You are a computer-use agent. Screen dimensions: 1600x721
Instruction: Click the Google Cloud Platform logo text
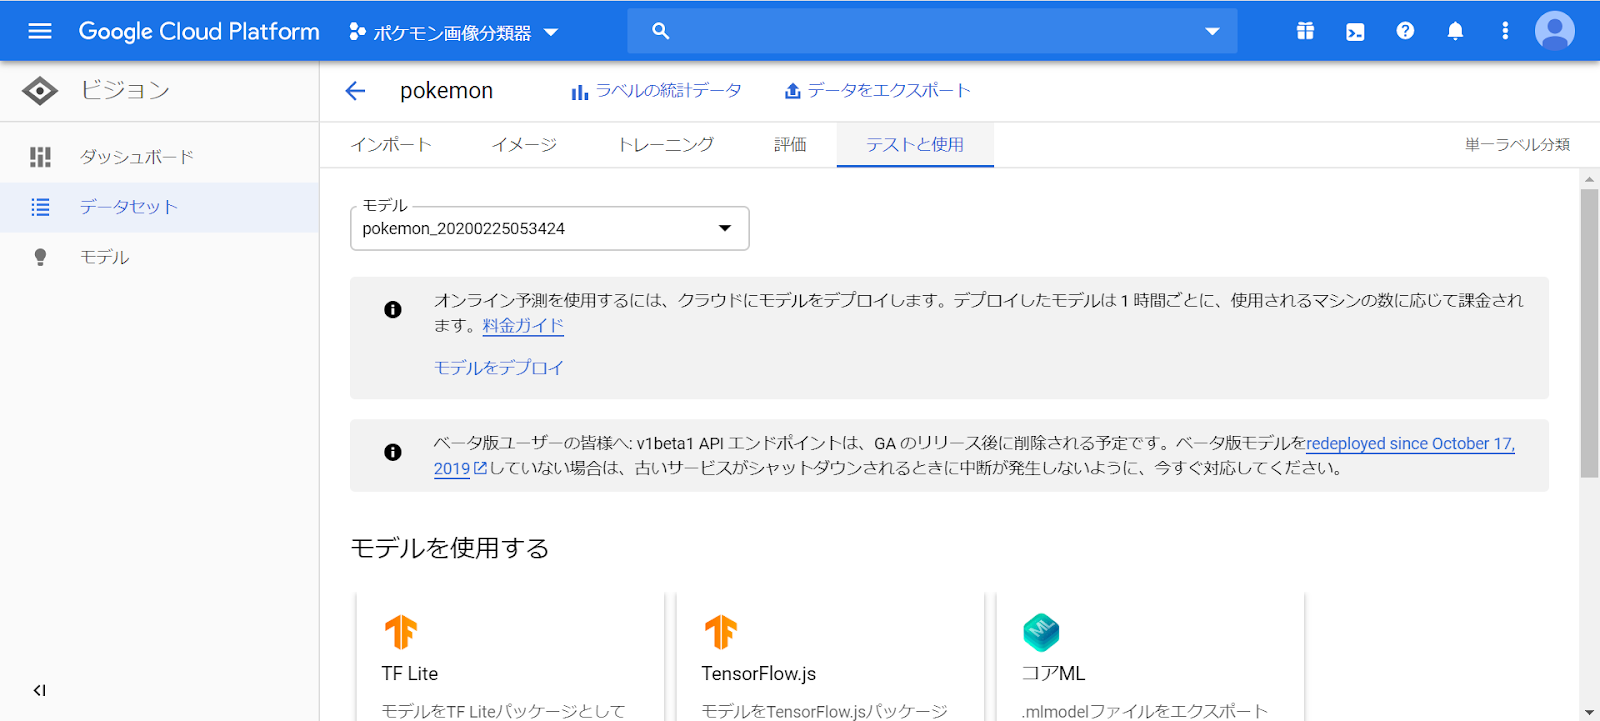click(199, 31)
